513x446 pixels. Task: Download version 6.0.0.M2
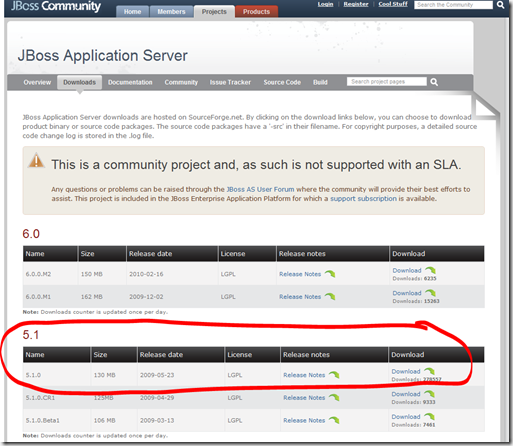pyautogui.click(x=407, y=270)
